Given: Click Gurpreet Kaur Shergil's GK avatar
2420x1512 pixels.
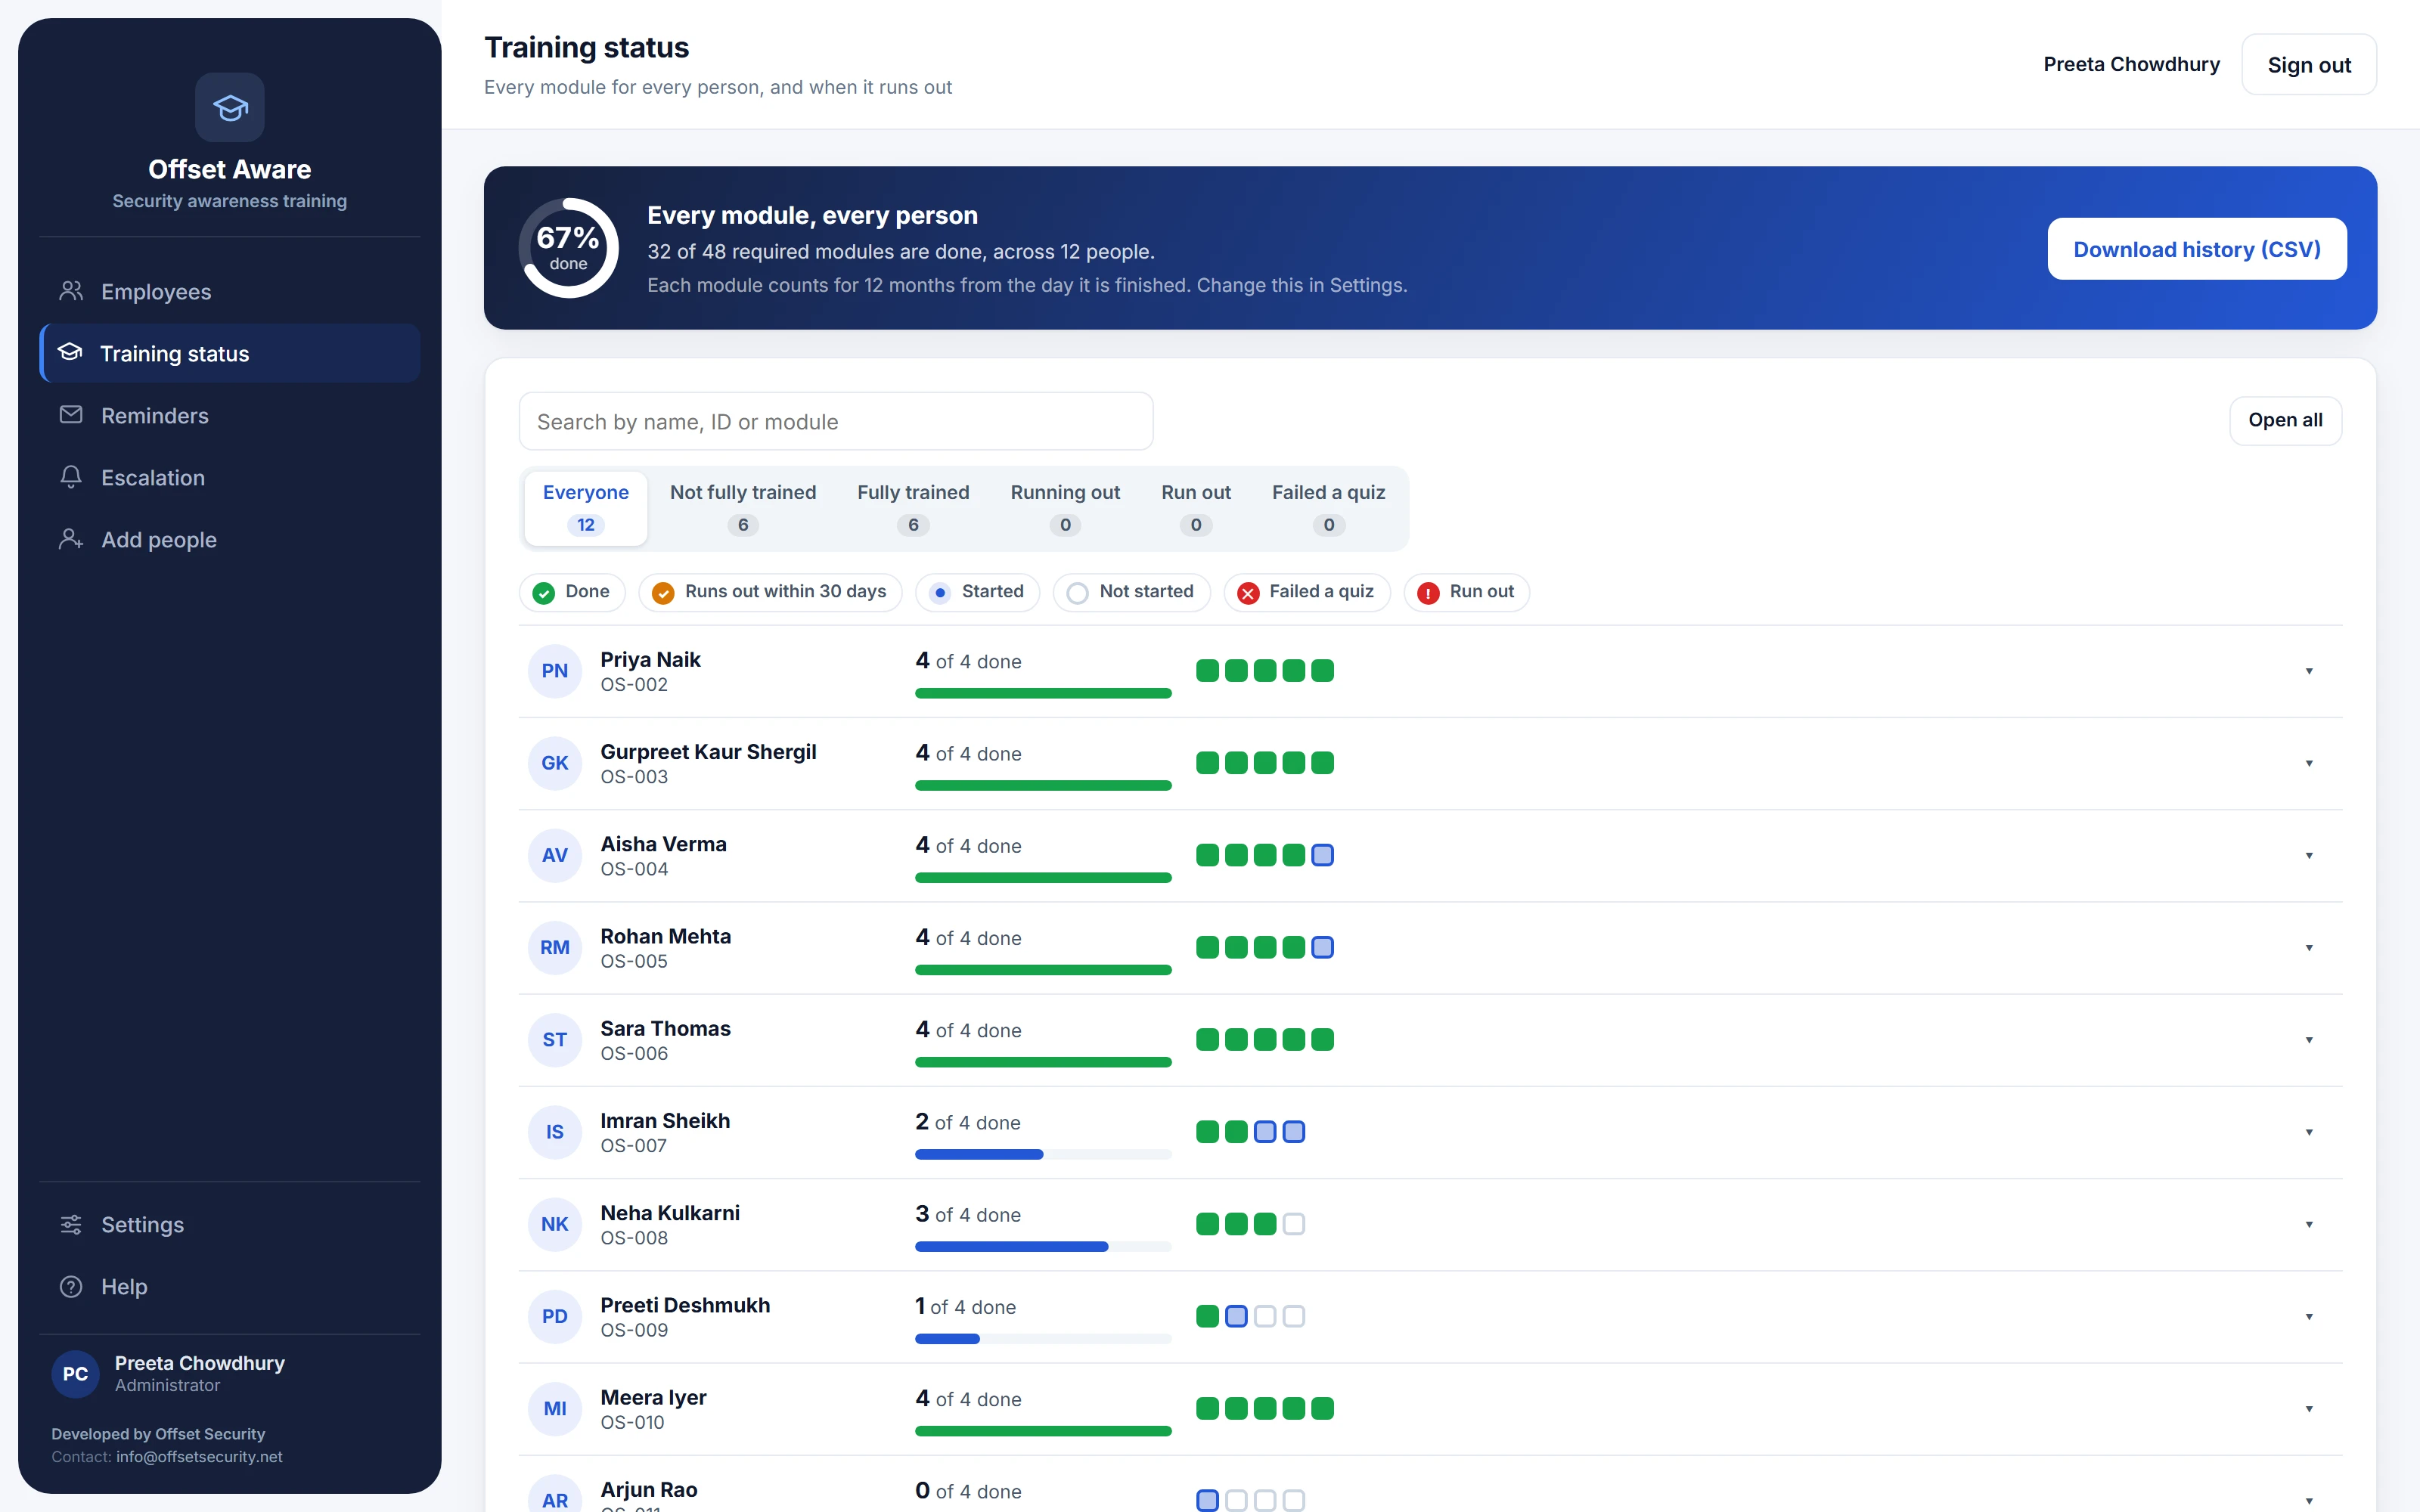Looking at the screenshot, I should coord(555,763).
